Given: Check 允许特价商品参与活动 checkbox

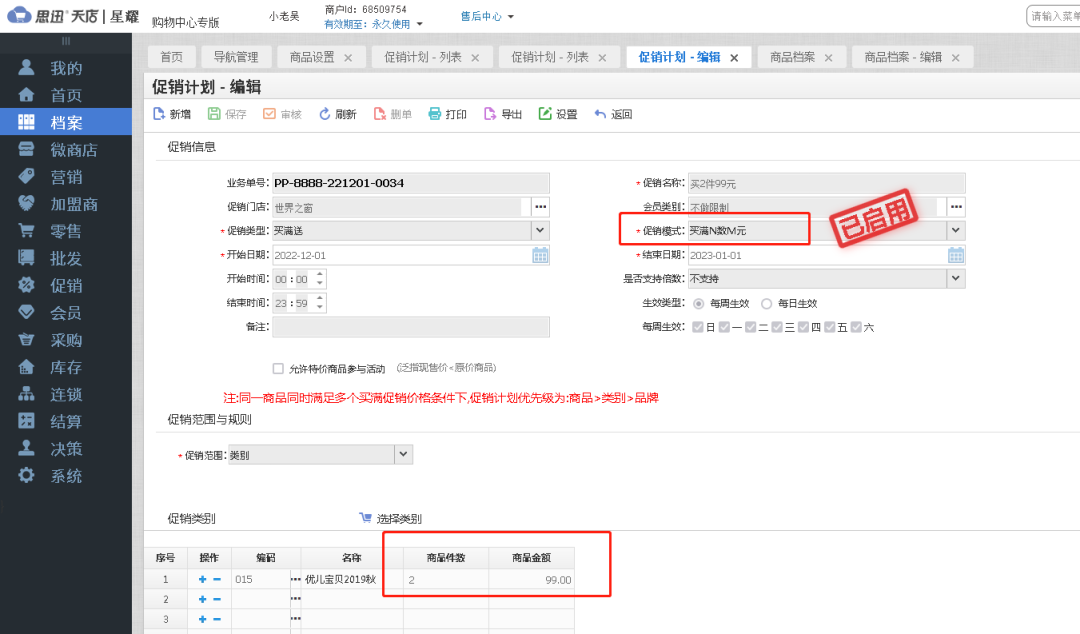Looking at the screenshot, I should coord(277,367).
